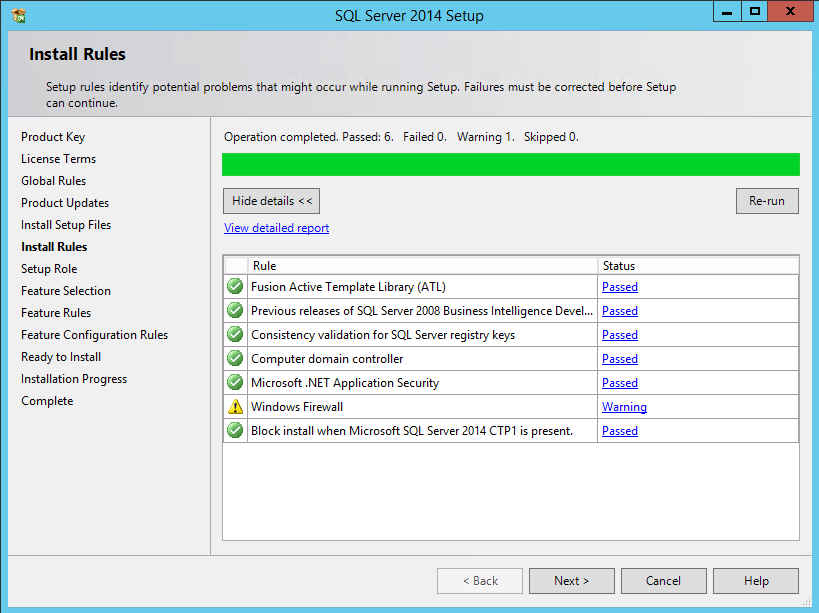Select the Feature Configuration Rules step
The height and width of the screenshot is (613, 819).
(95, 335)
